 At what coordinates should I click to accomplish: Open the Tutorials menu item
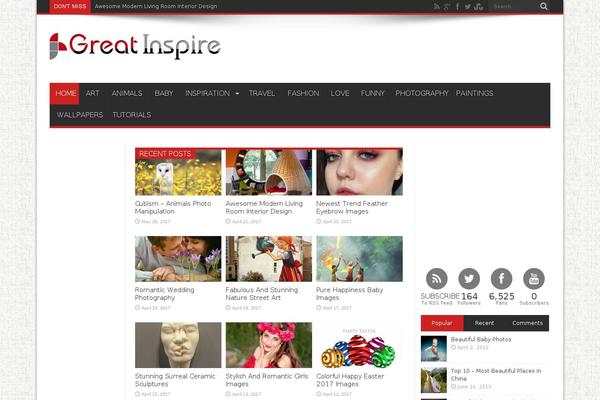[132, 115]
